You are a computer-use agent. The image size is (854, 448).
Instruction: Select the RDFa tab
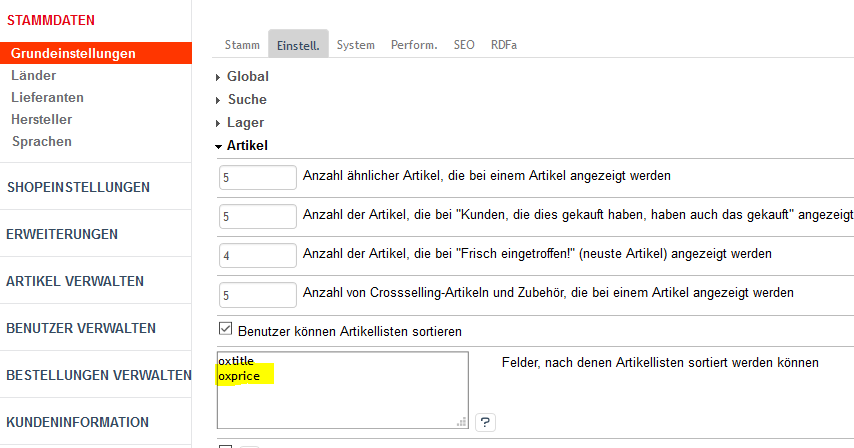point(504,45)
